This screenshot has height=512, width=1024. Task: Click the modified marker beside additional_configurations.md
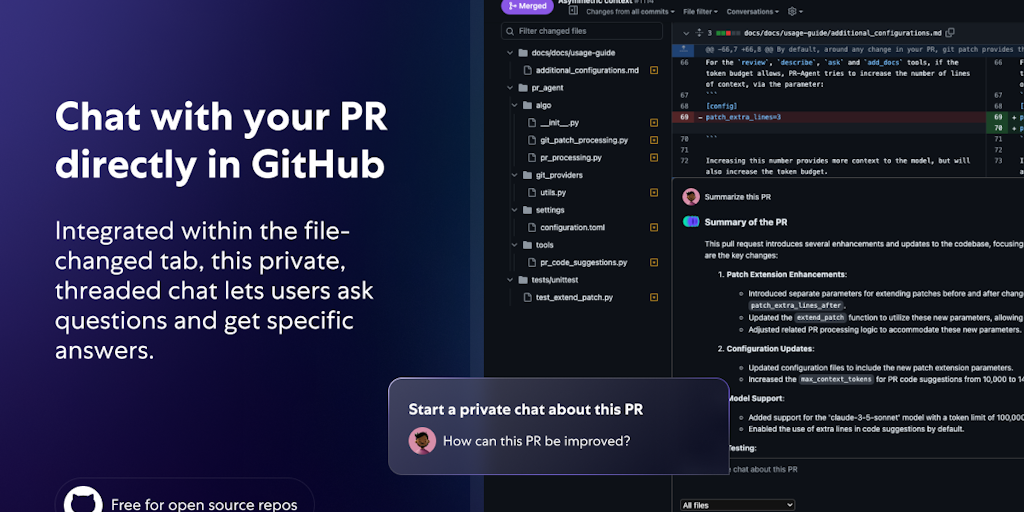[654, 70]
